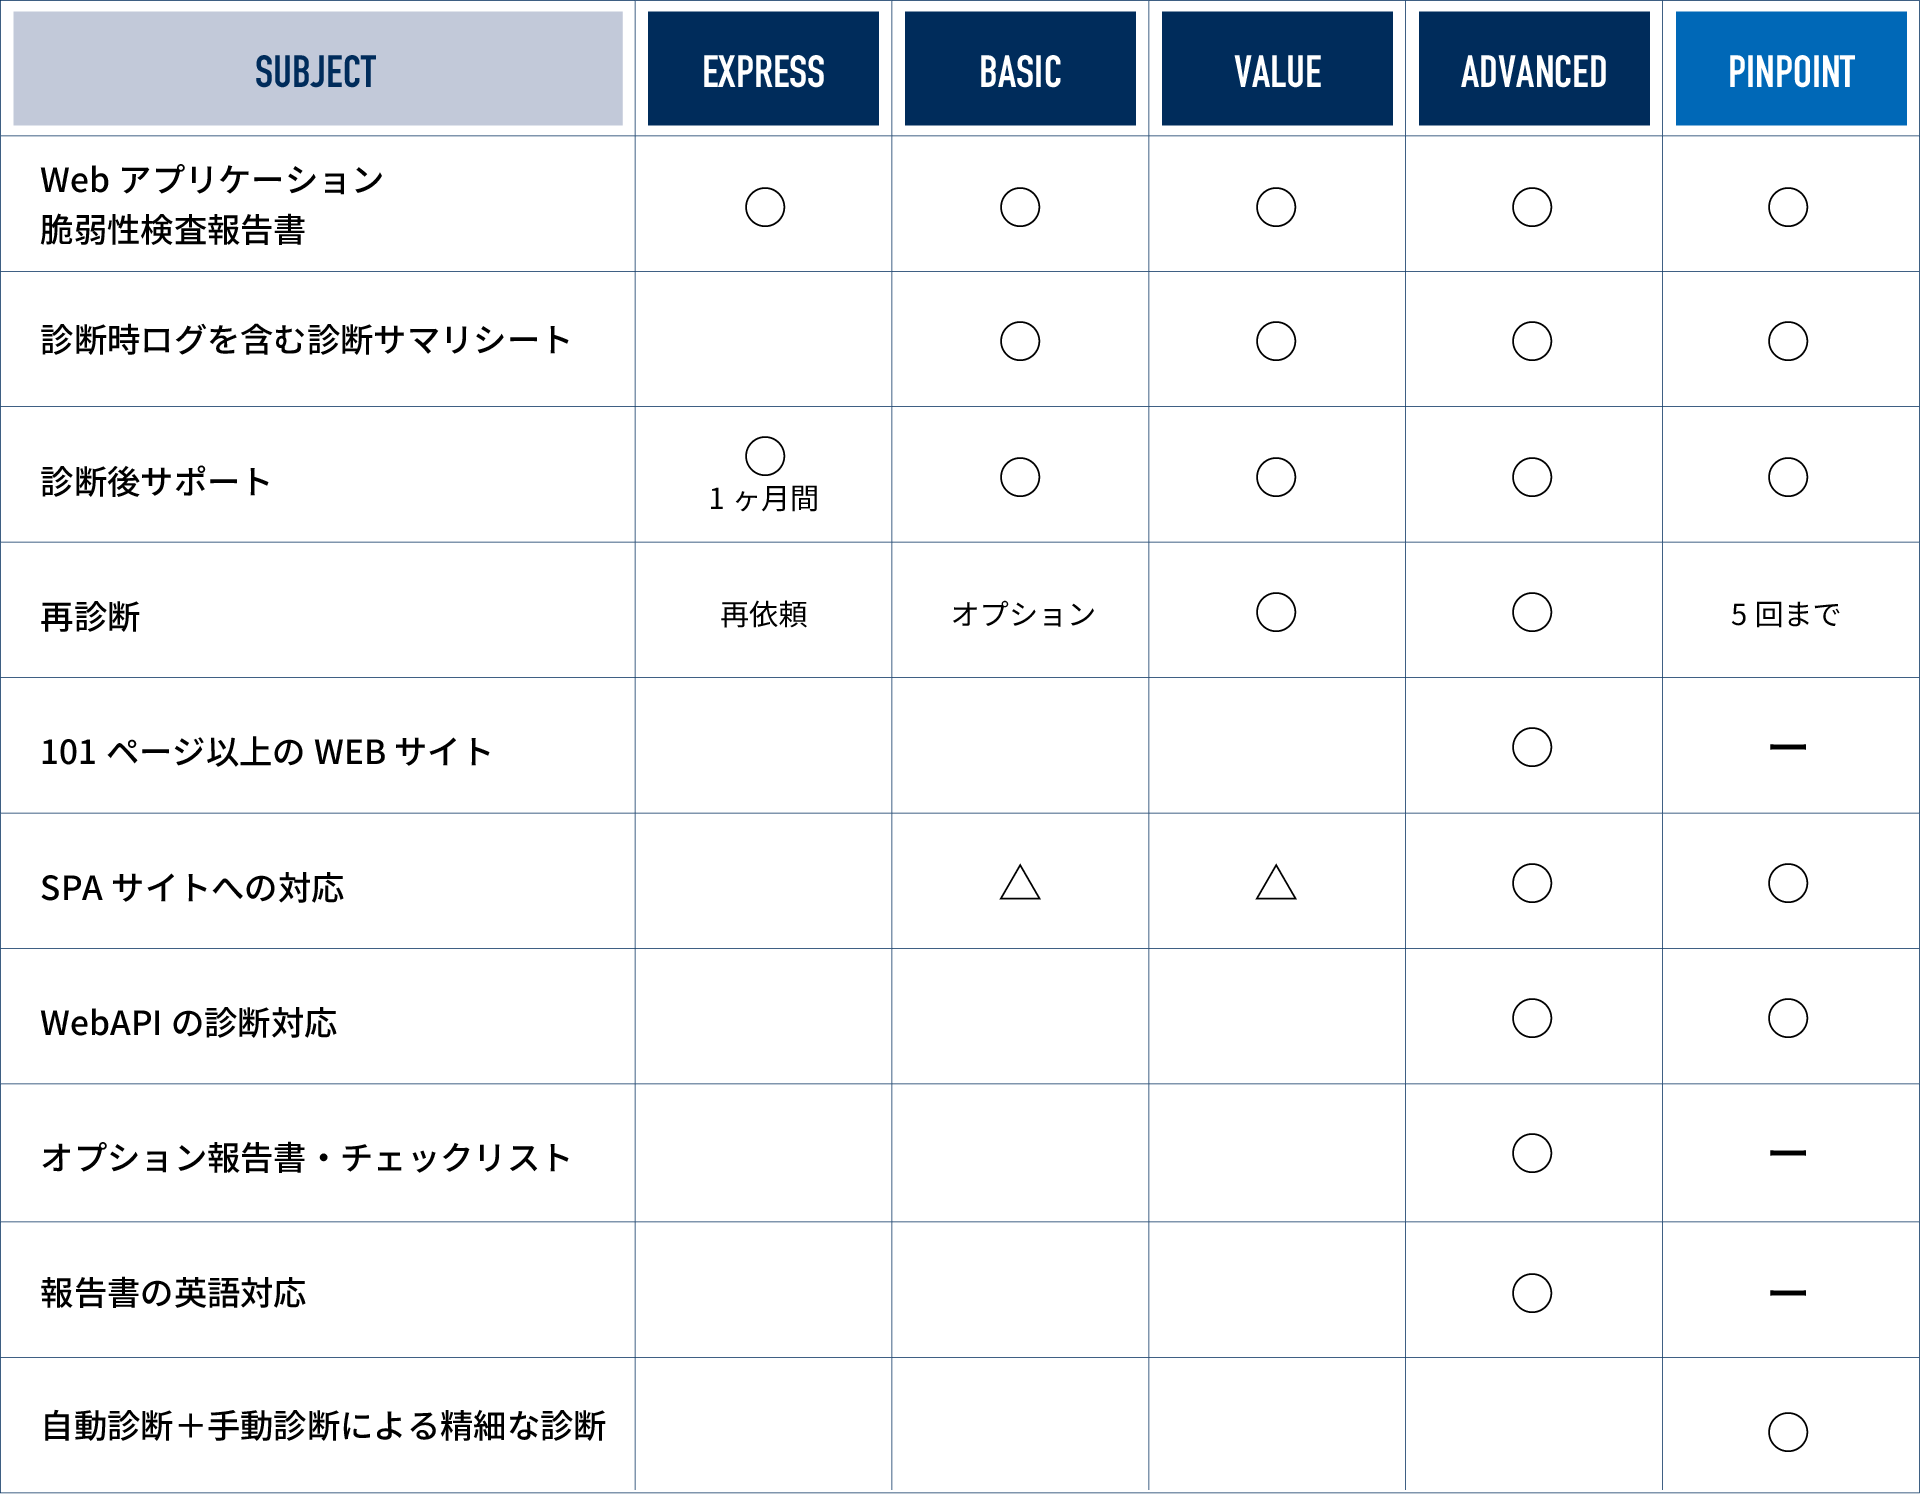The width and height of the screenshot is (1920, 1495).
Task: Select the blue PINPOINT plan header
Action: (x=1791, y=69)
